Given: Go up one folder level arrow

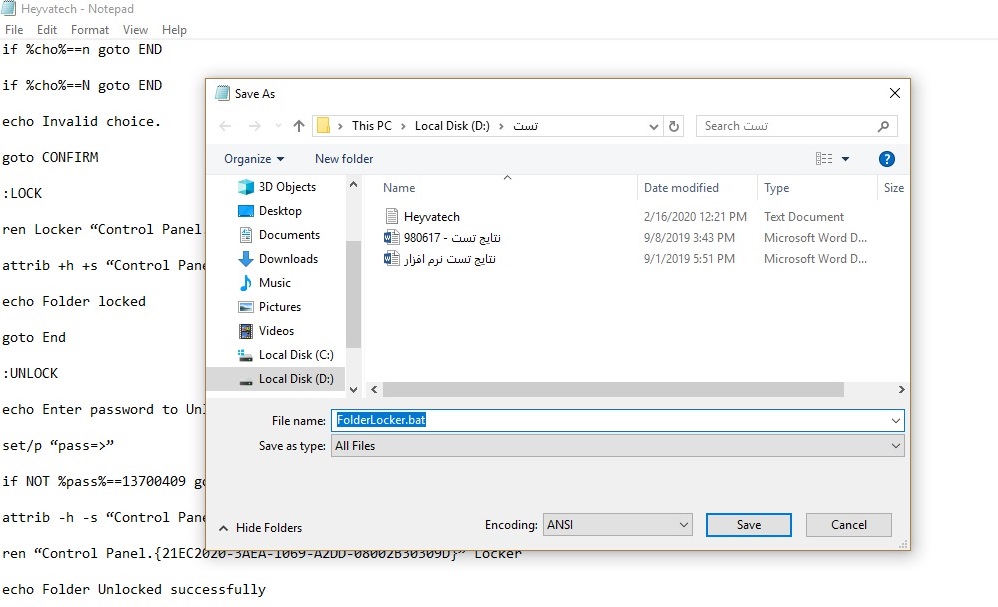Looking at the screenshot, I should 299,126.
